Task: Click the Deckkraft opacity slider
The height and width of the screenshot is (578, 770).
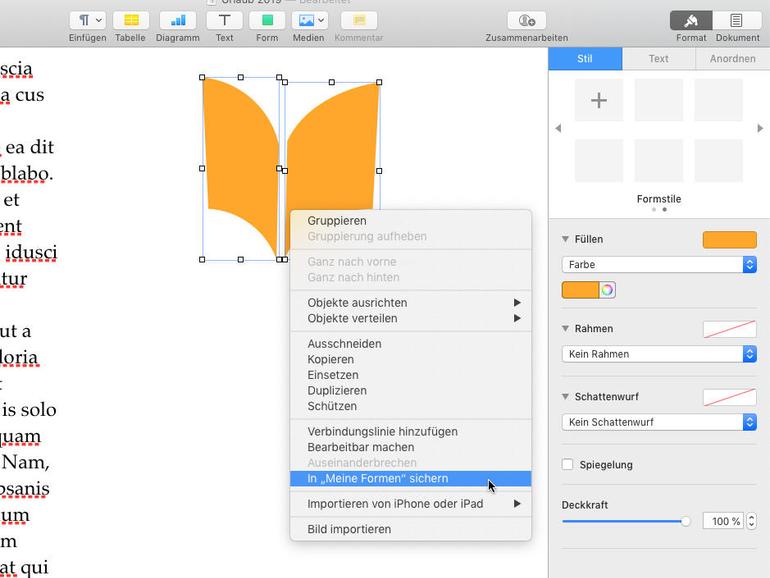Action: (x=626, y=521)
